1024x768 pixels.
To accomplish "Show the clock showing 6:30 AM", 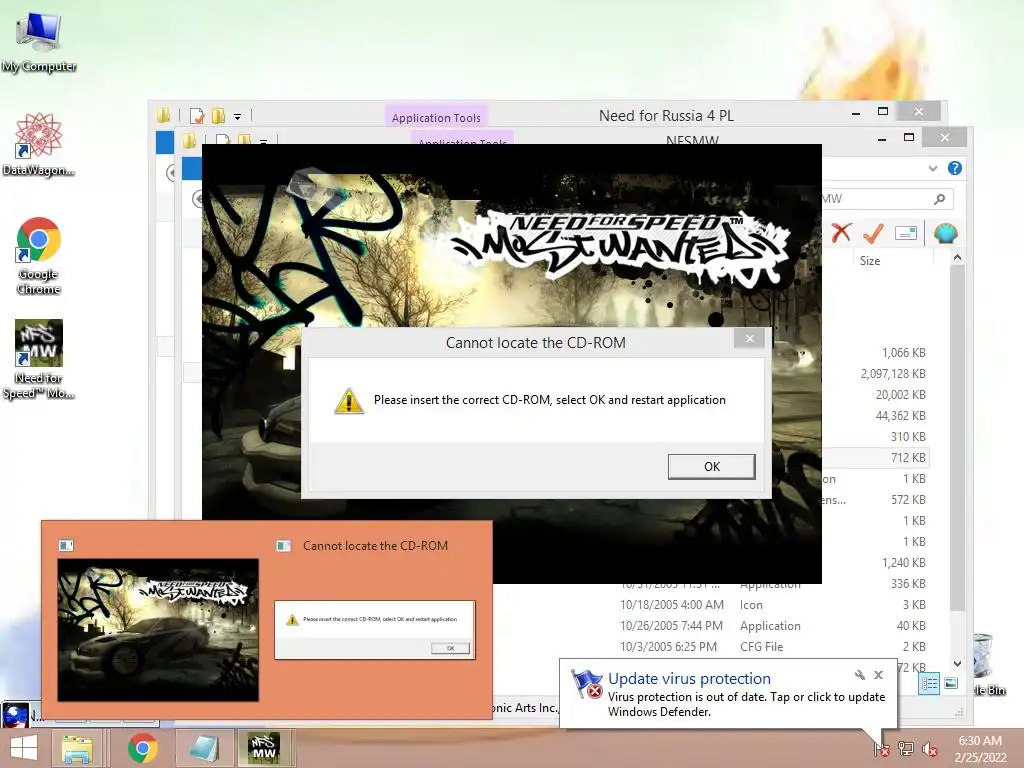I will click(980, 748).
